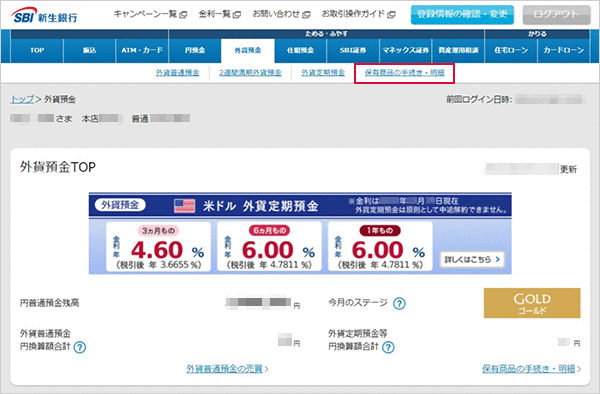
Task: Click the ログアウト button
Action: click(x=557, y=15)
